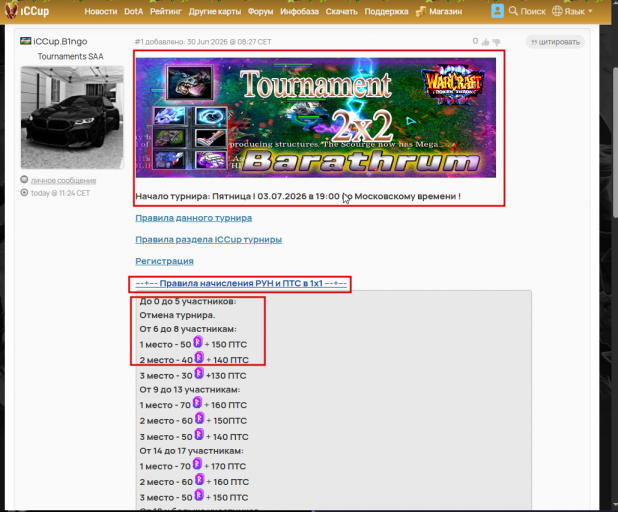The width and height of the screenshot is (618, 512).
Task: Click the Поиск magnifier icon
Action: tap(513, 11)
